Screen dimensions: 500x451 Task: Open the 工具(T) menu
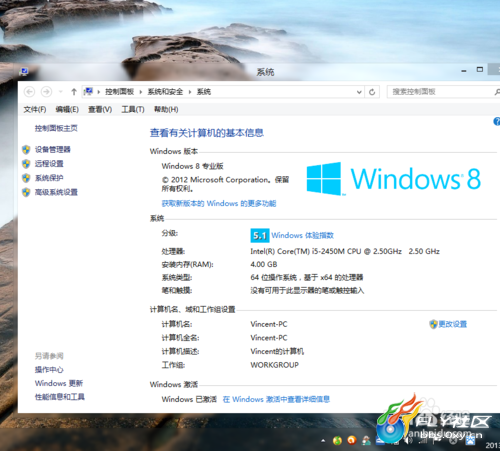(x=133, y=109)
